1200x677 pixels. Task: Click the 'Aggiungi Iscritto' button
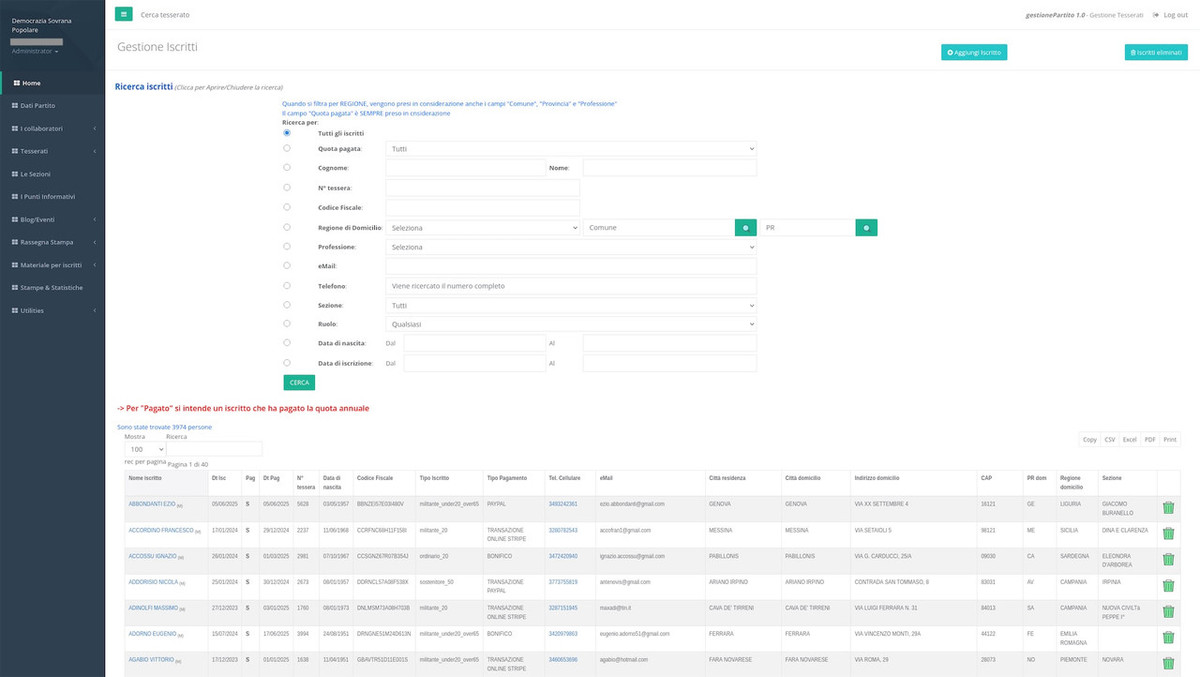coord(973,52)
